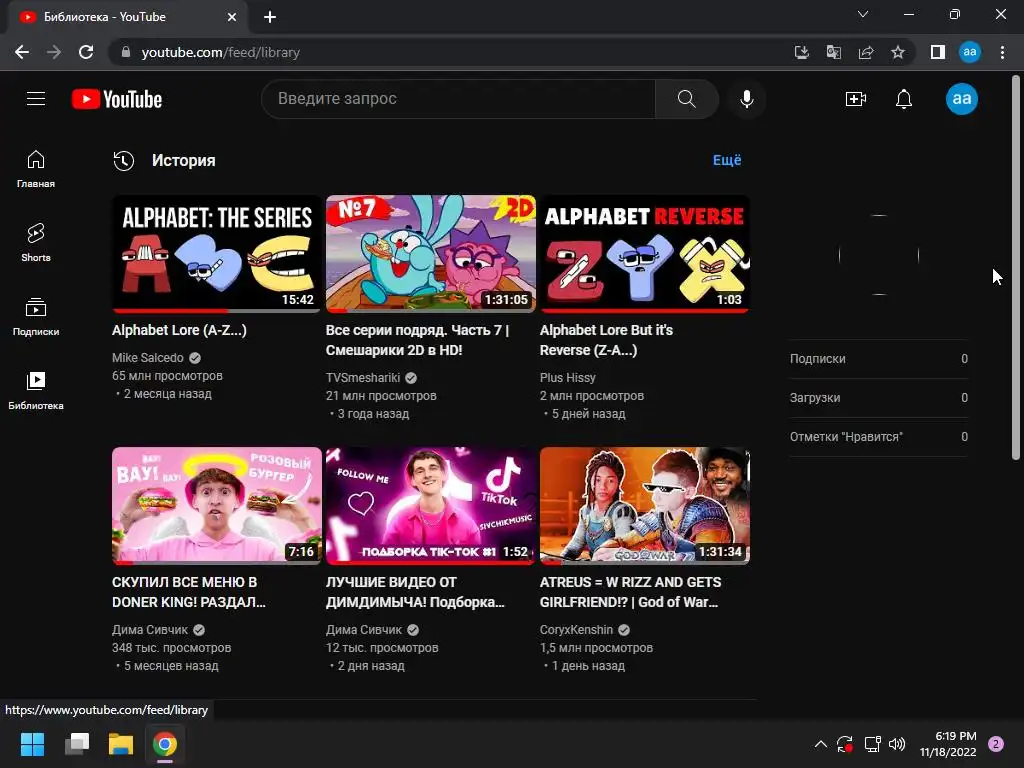1024x768 pixels.
Task: Select the Библиотека - YouTube tab
Action: point(127,17)
